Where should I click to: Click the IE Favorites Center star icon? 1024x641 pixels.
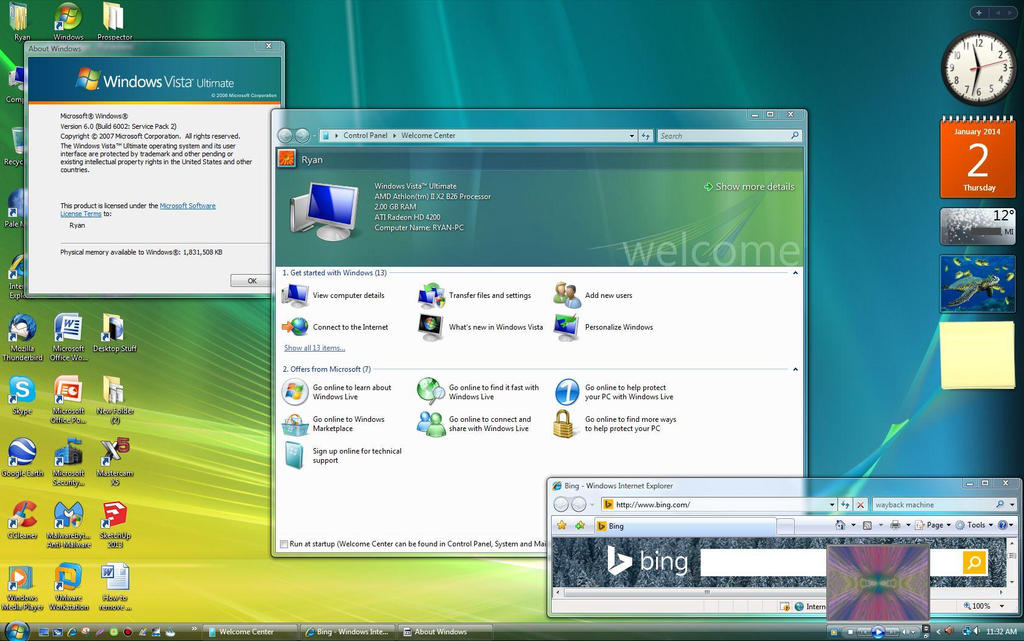pos(562,525)
